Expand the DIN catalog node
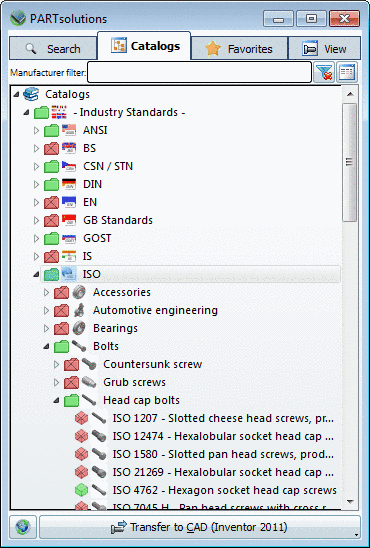 click(x=36, y=185)
